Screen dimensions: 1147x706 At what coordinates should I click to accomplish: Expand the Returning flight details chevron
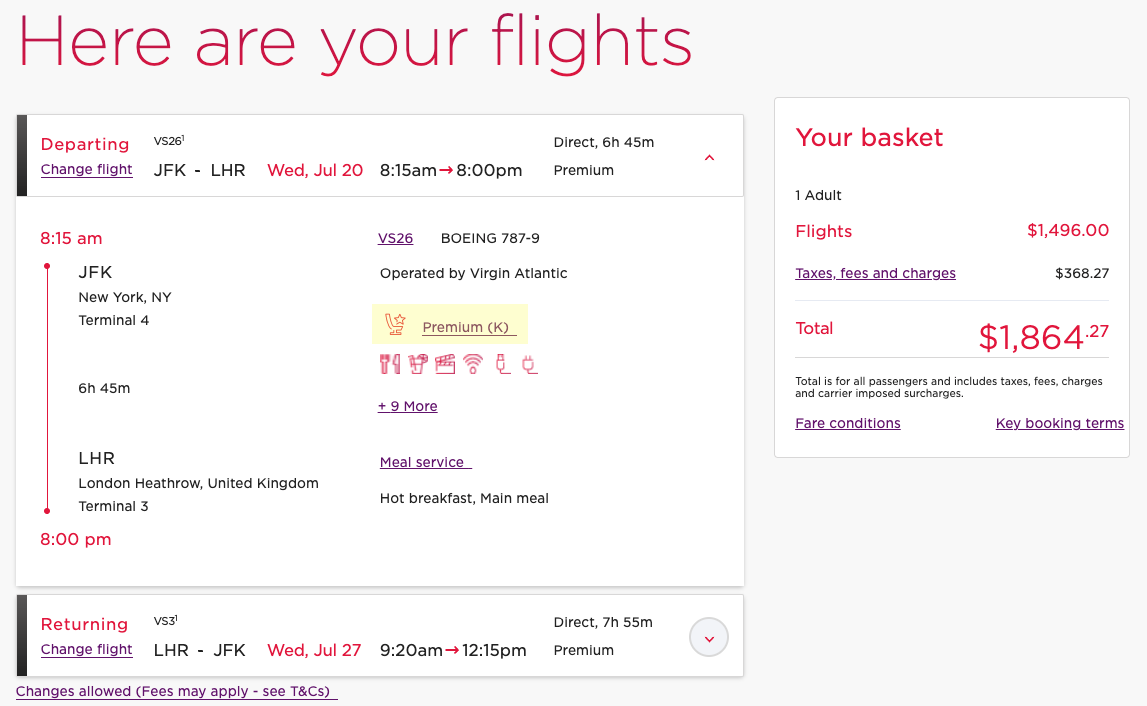708,636
